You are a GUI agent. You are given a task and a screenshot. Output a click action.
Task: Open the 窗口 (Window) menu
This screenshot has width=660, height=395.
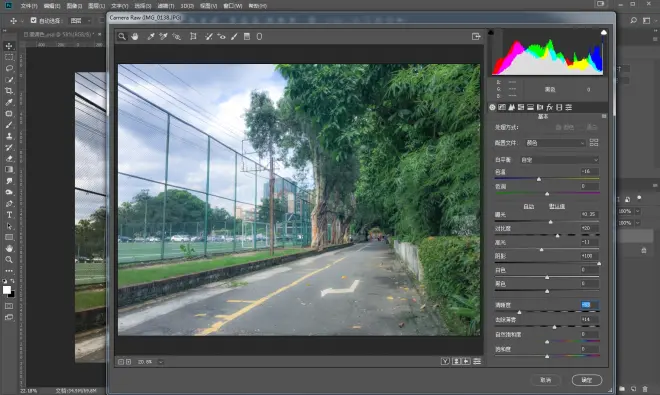click(233, 6)
